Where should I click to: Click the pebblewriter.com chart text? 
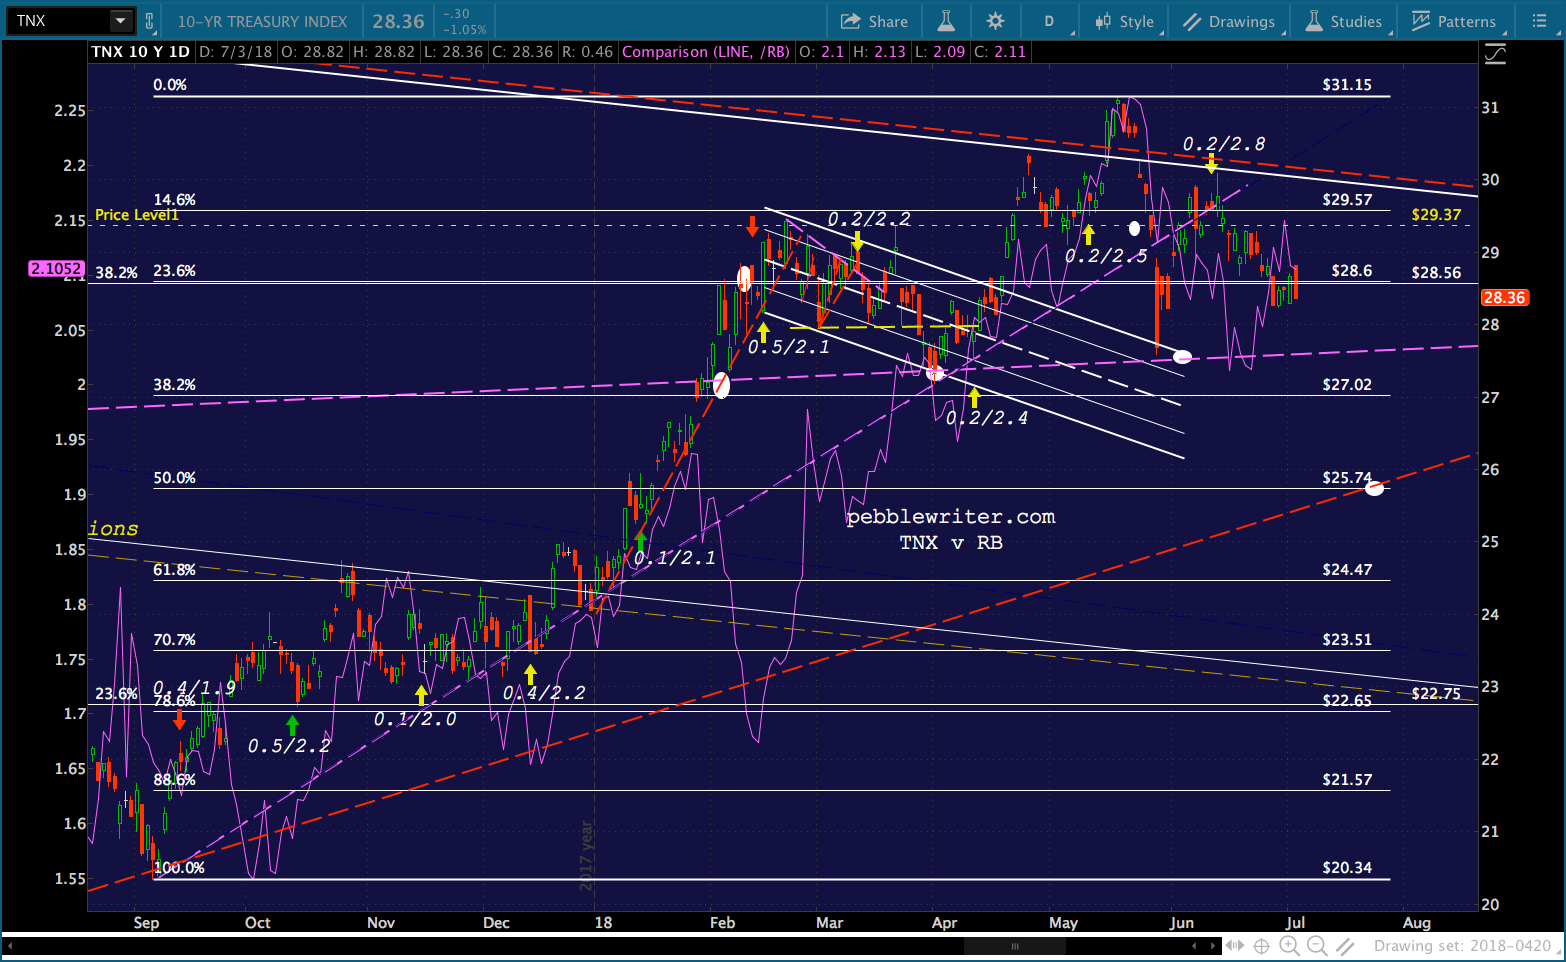951,517
